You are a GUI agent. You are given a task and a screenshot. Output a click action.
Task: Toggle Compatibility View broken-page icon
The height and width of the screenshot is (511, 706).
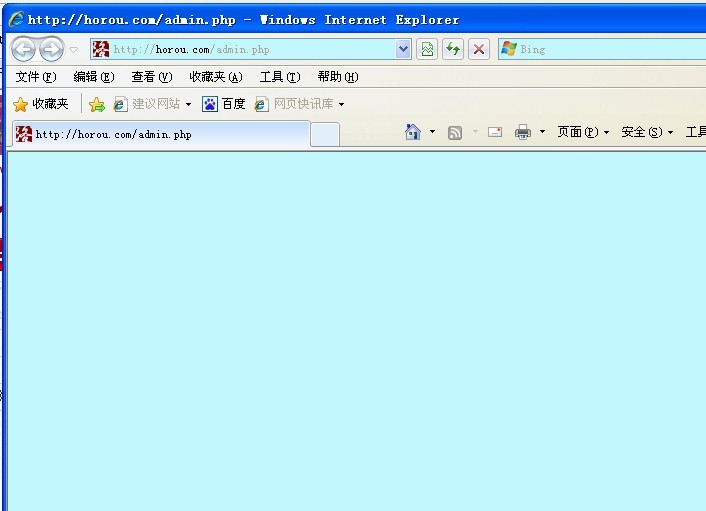(427, 49)
